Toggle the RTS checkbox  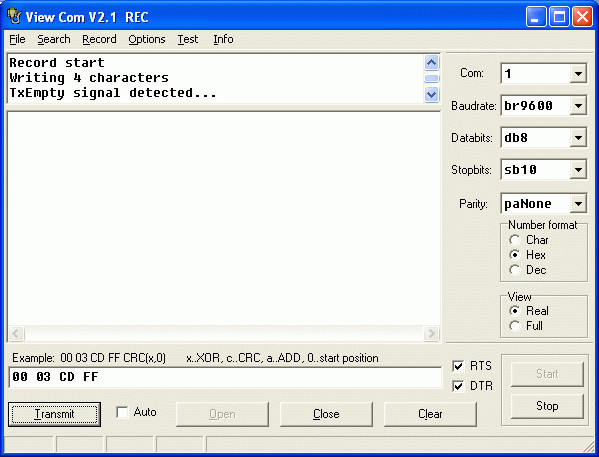coord(458,366)
